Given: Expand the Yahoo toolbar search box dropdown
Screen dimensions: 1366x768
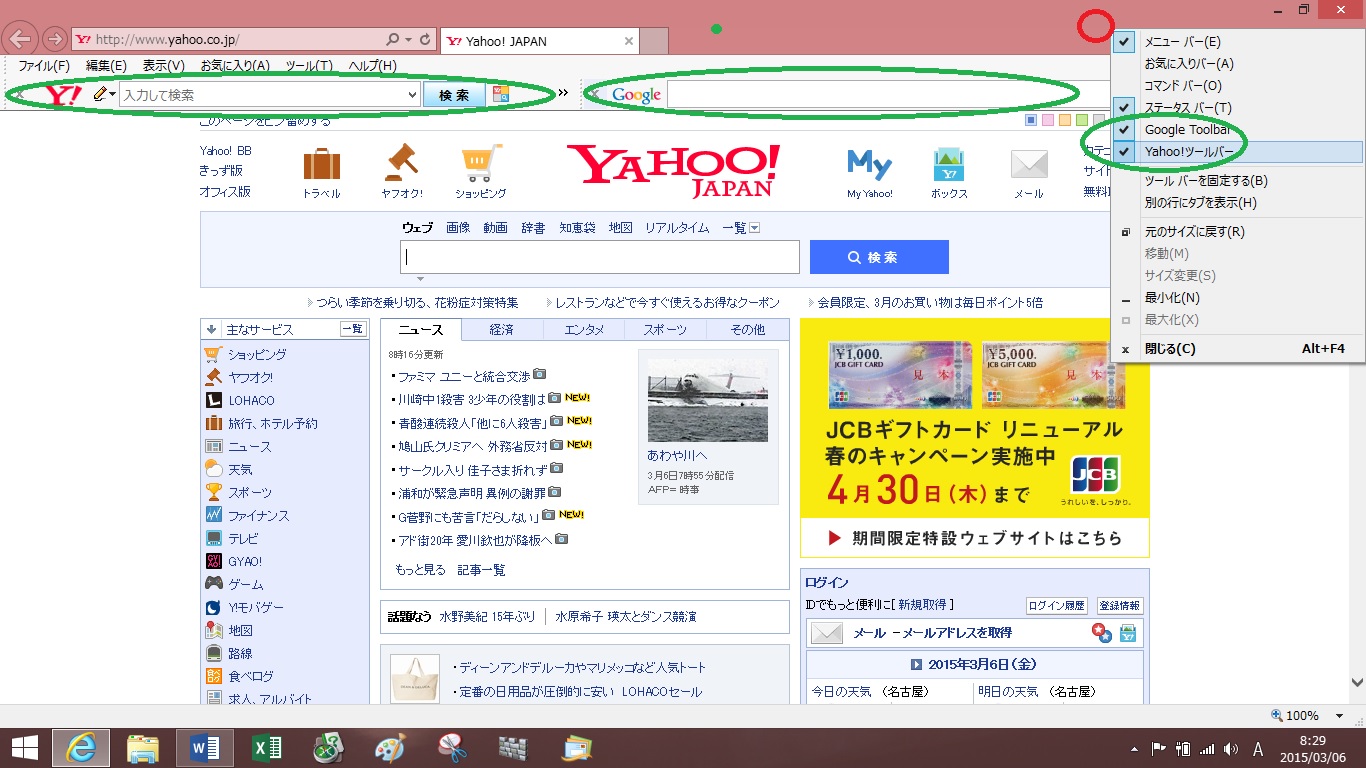Looking at the screenshot, I should (412, 95).
